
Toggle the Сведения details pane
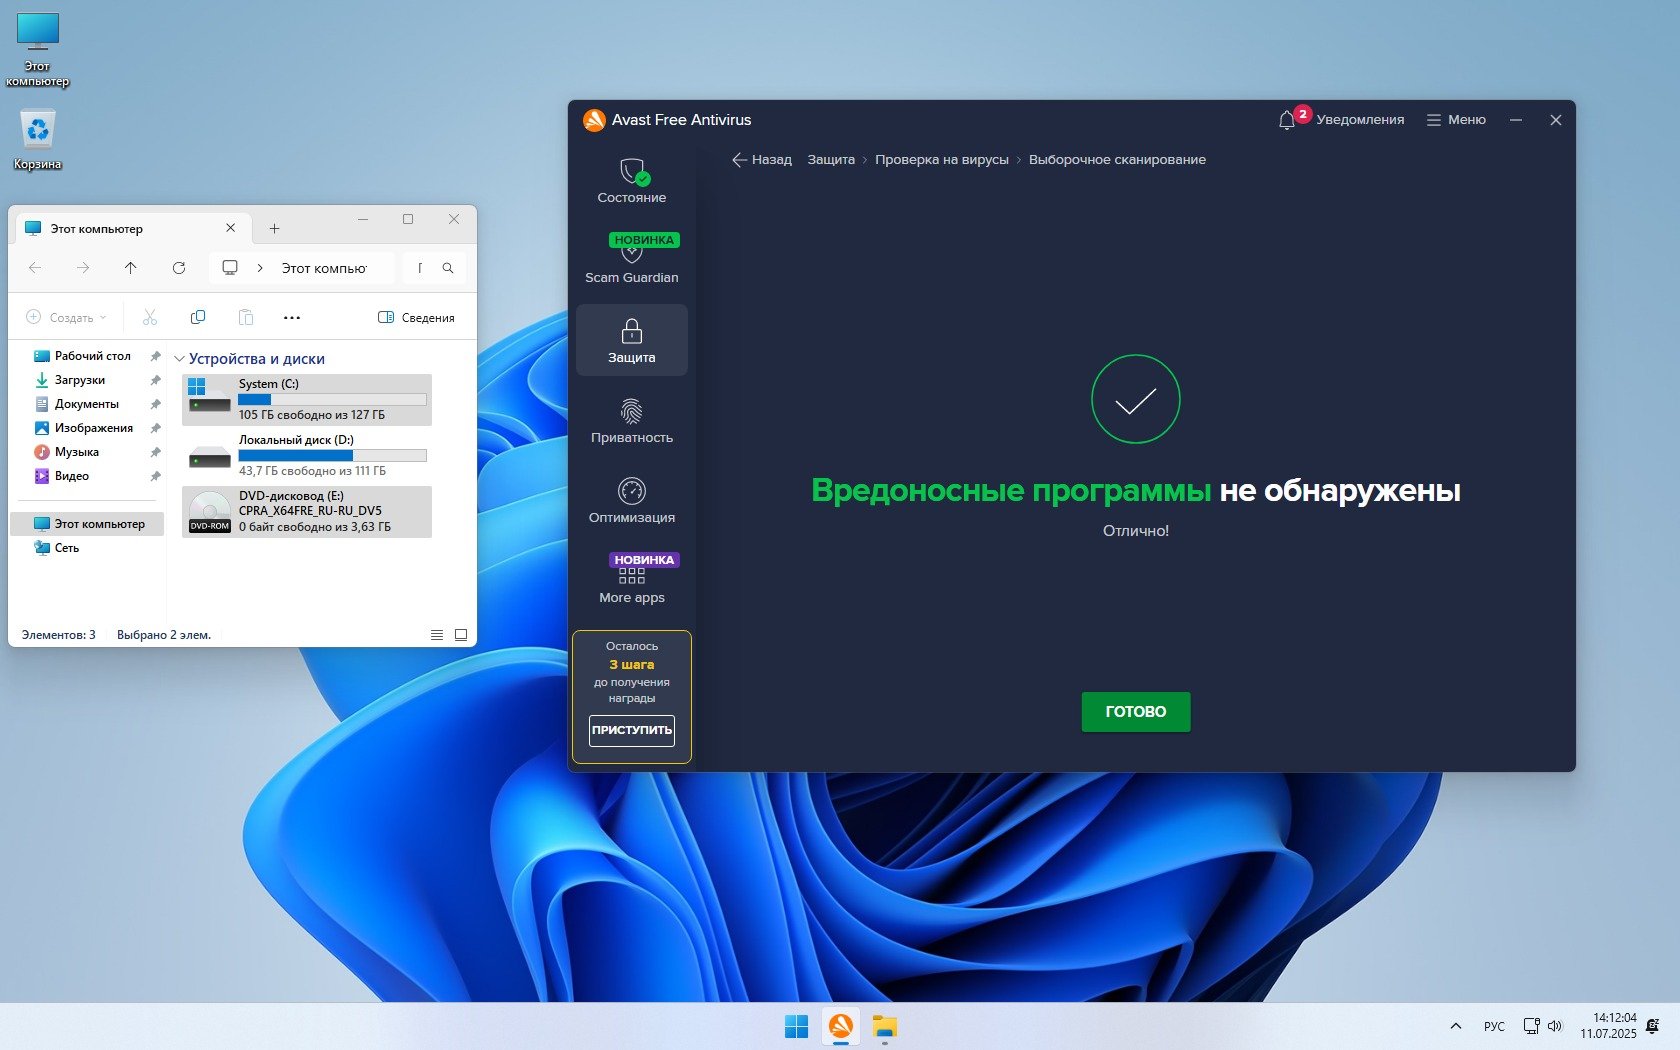(x=416, y=317)
